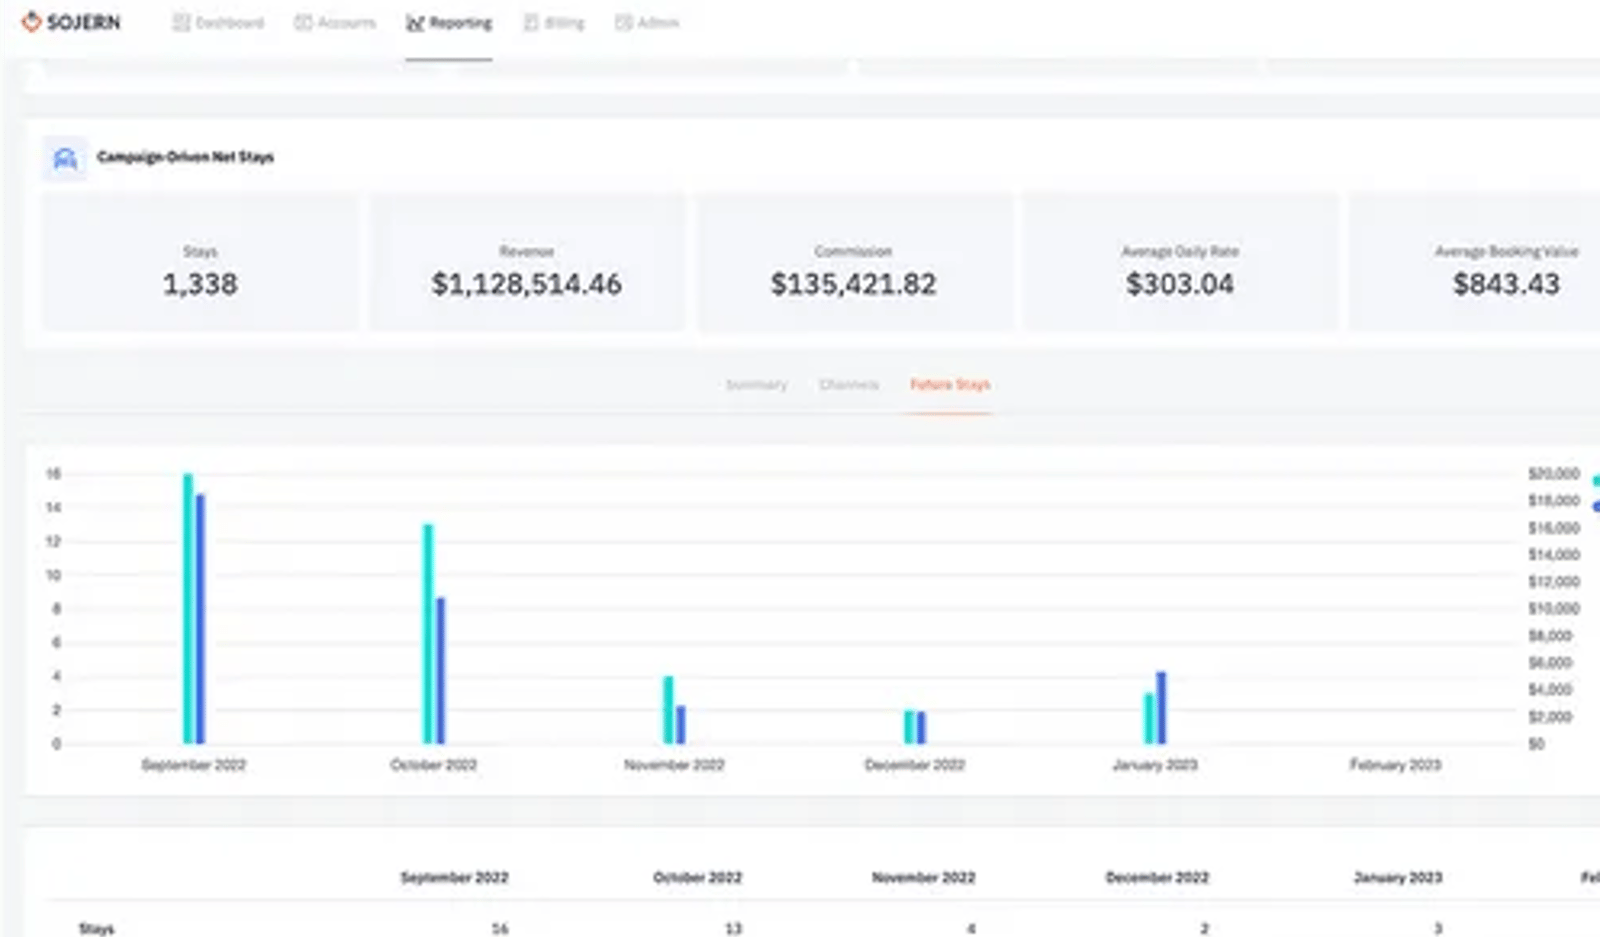The width and height of the screenshot is (1600, 937).
Task: Click the February 2023 chart axis label
Action: pos(1395,765)
